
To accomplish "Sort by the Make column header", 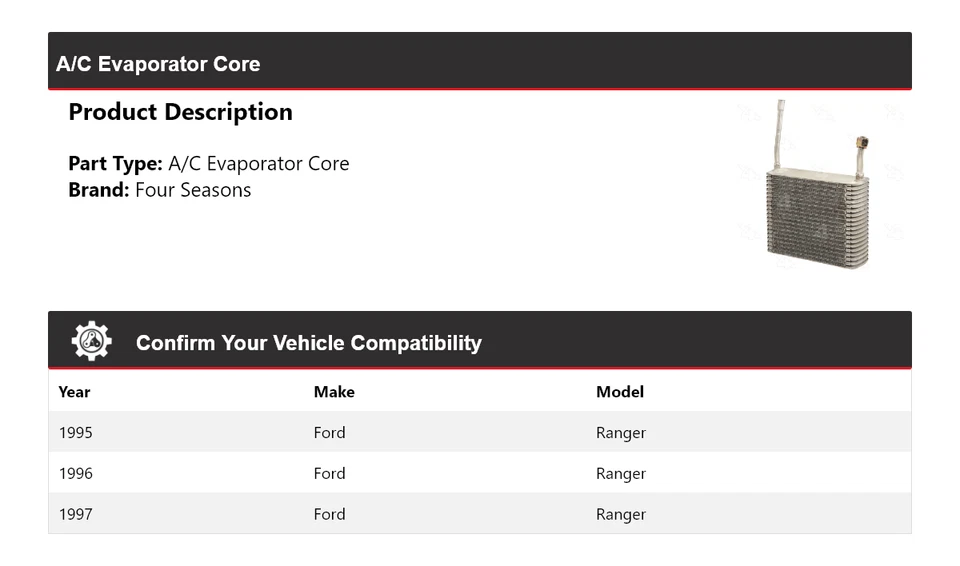I will (x=334, y=392).
